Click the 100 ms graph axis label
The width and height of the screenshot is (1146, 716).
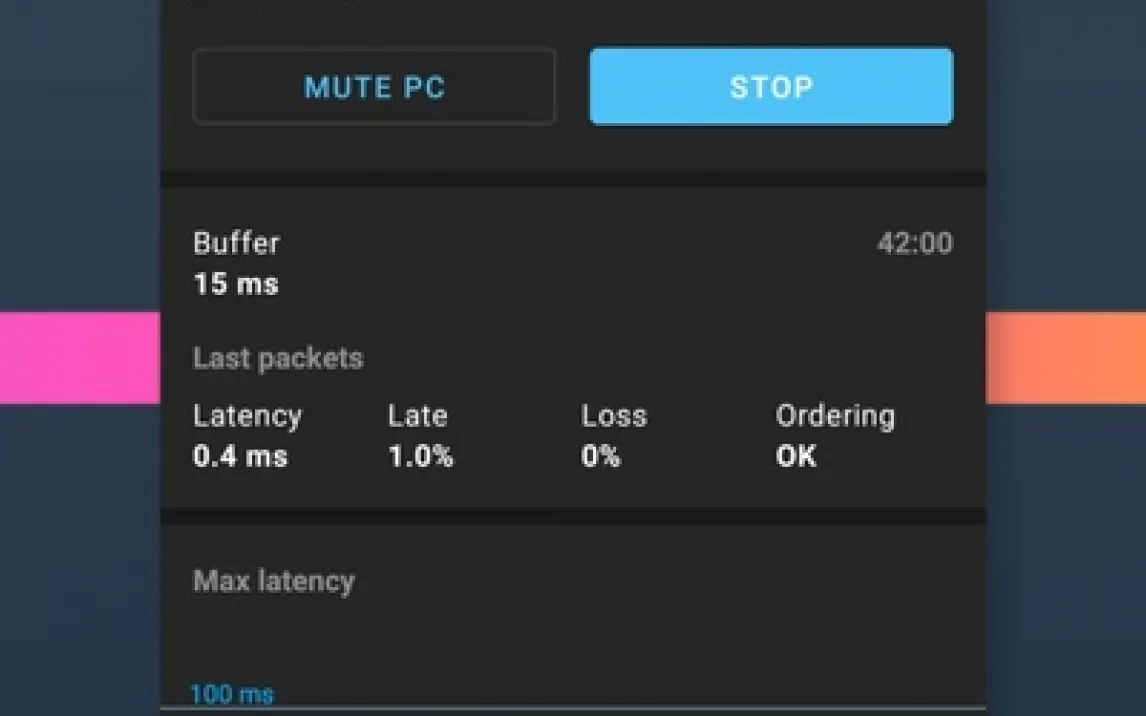(x=232, y=694)
